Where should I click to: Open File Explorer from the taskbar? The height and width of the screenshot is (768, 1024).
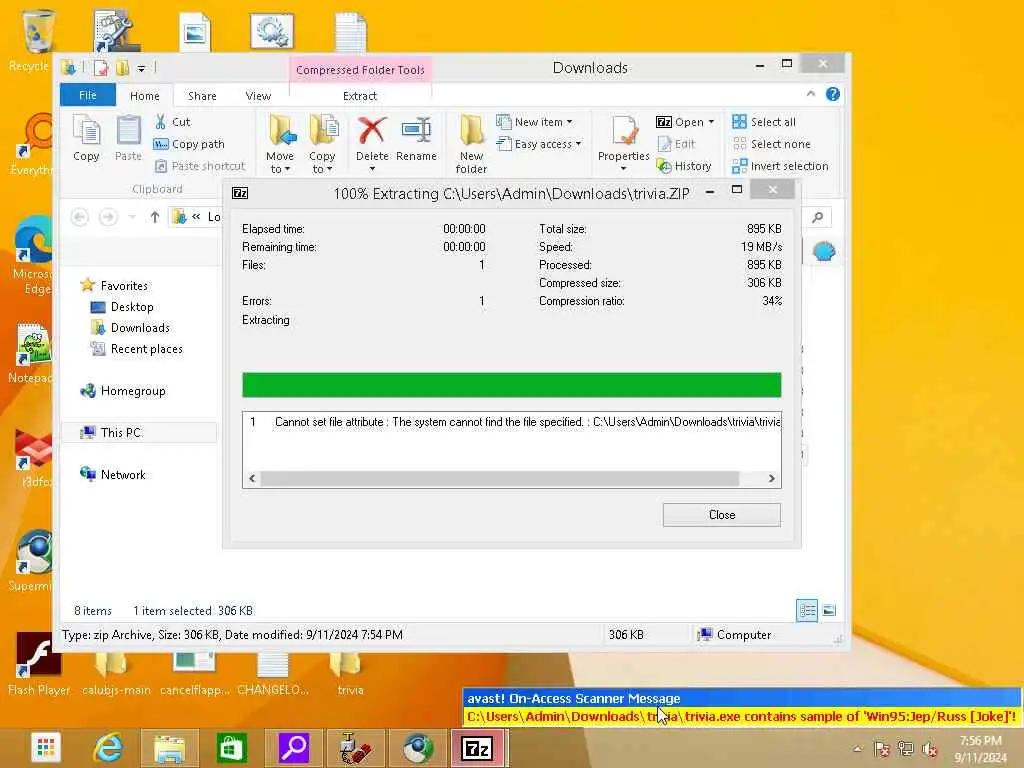[x=169, y=748]
